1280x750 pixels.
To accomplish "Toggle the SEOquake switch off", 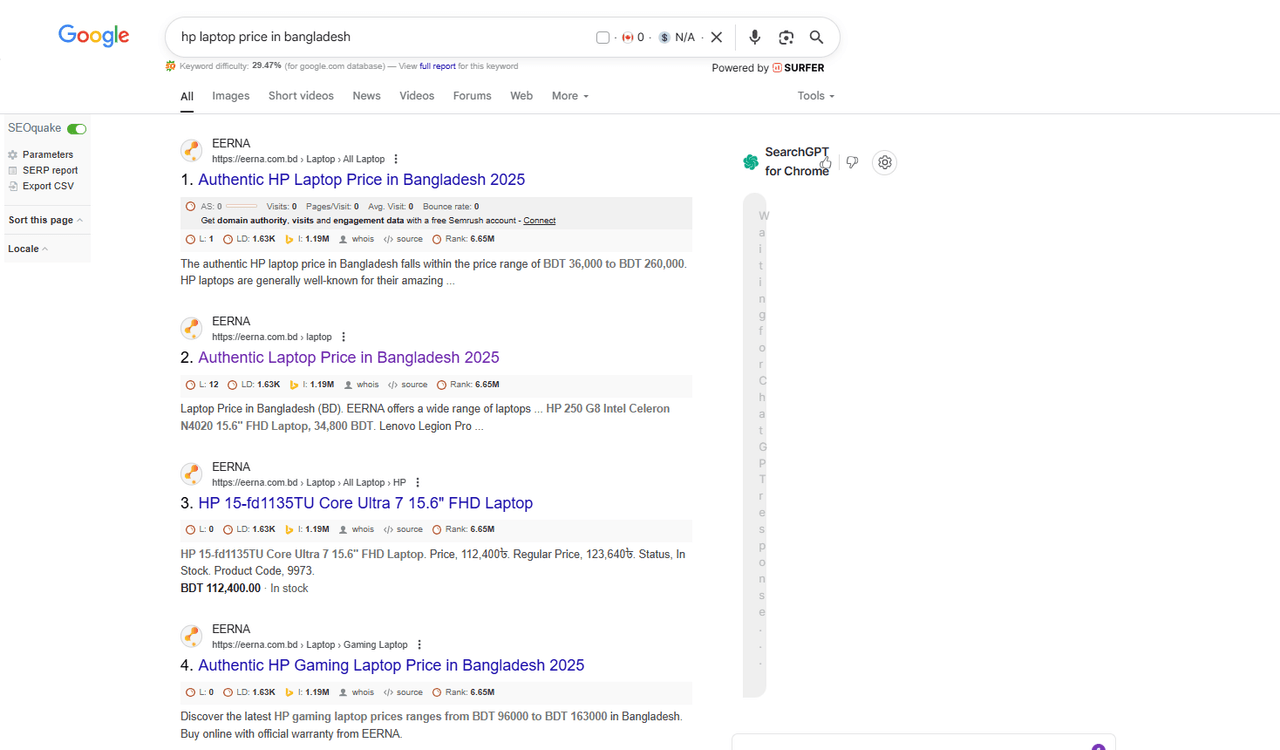I will 77,129.
